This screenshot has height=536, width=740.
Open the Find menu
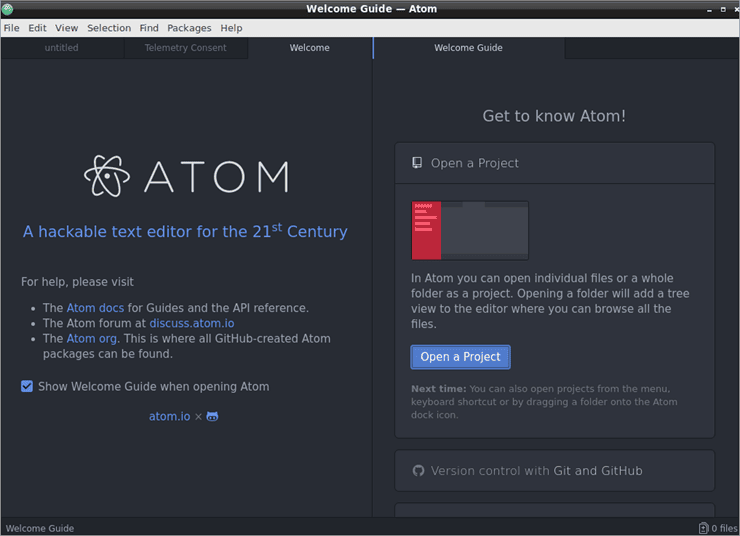coord(149,28)
